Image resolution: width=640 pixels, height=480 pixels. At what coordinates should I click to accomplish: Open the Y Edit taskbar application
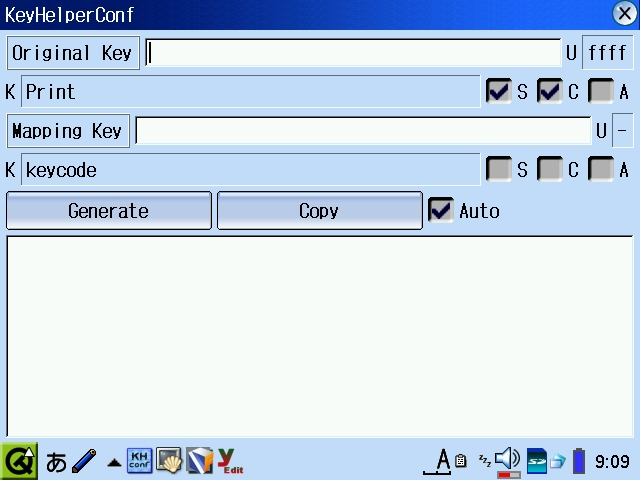[231, 461]
